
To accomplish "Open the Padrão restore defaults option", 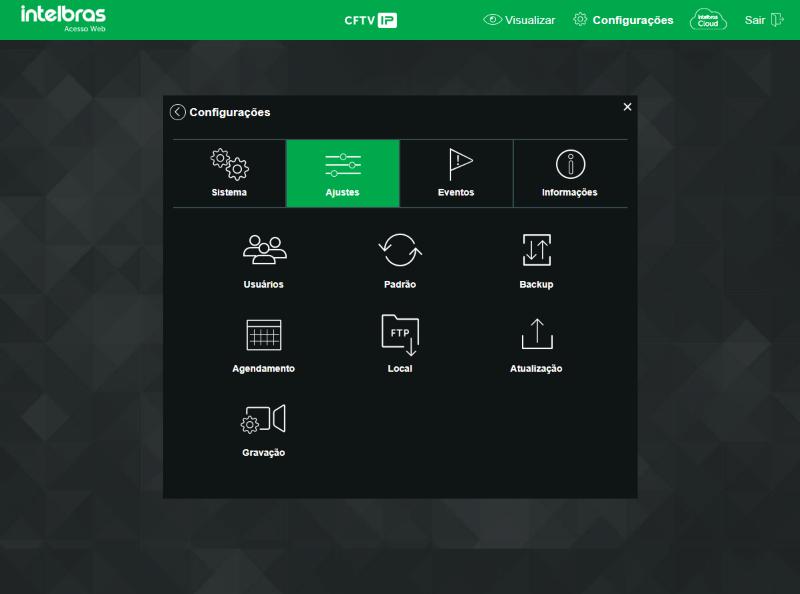I will tap(400, 261).
